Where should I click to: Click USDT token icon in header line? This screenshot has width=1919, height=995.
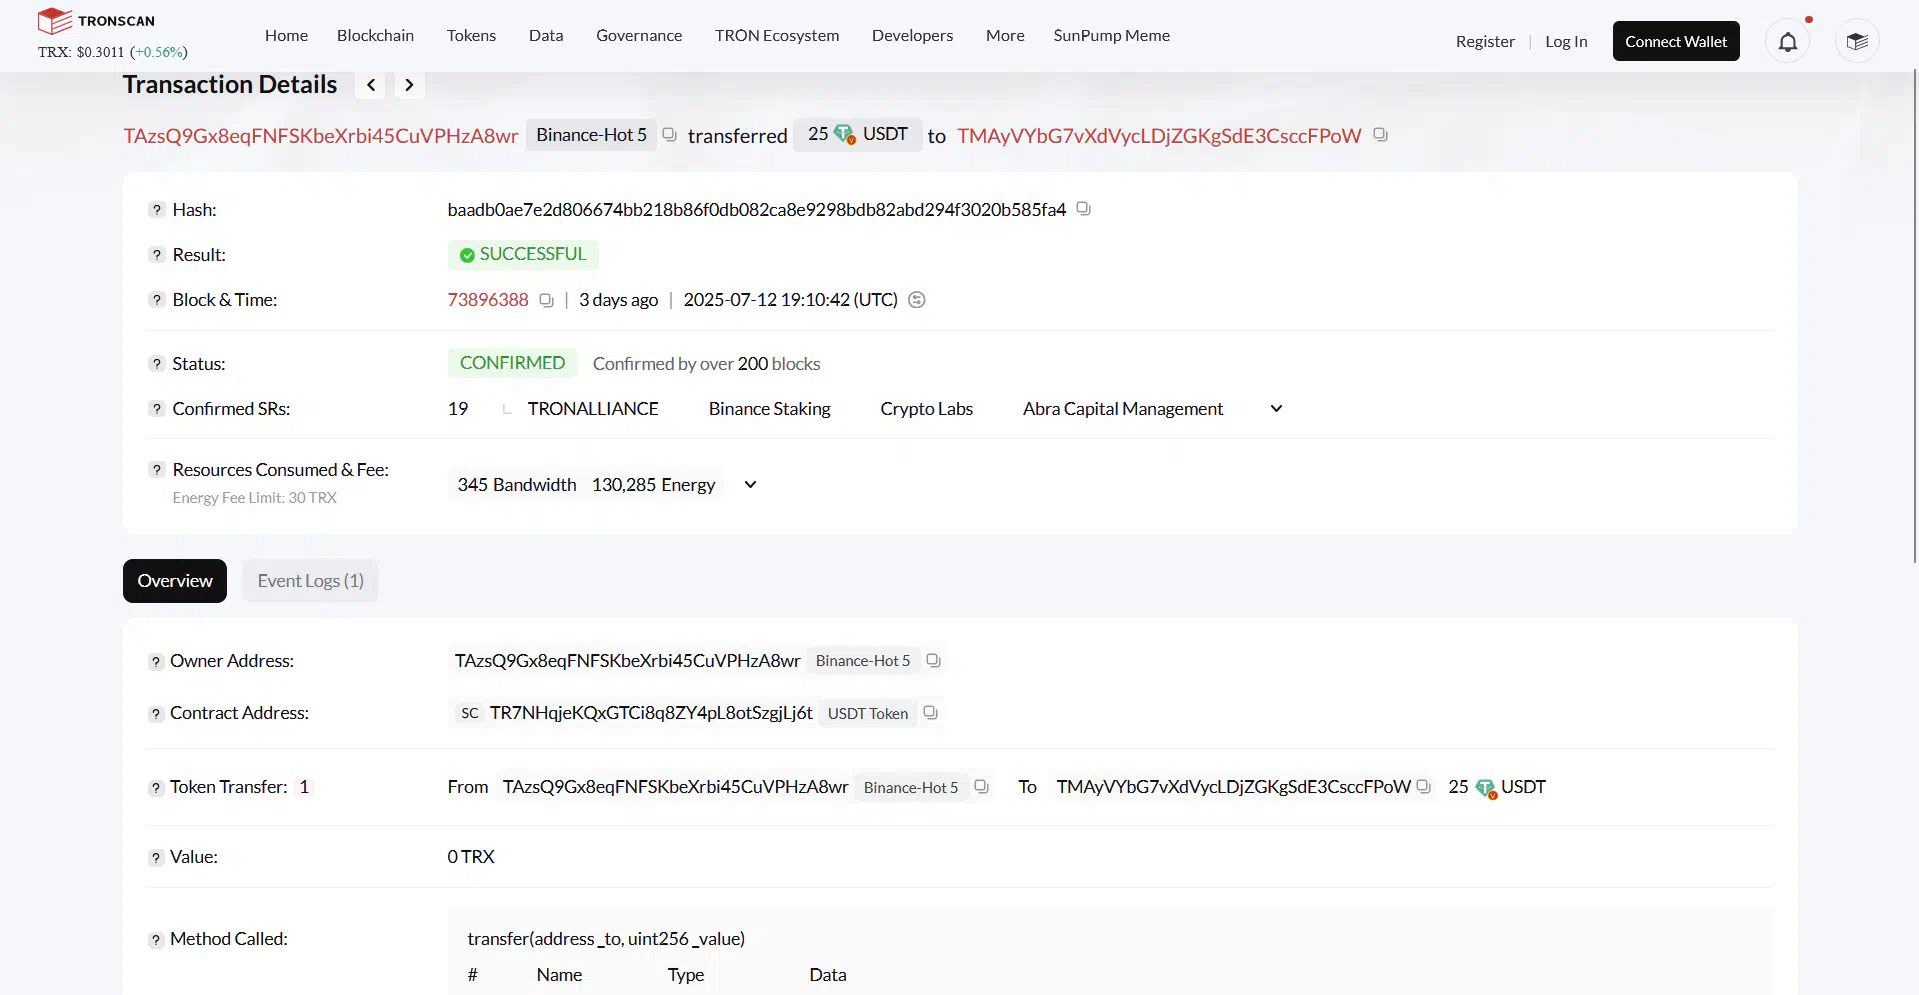coord(845,135)
